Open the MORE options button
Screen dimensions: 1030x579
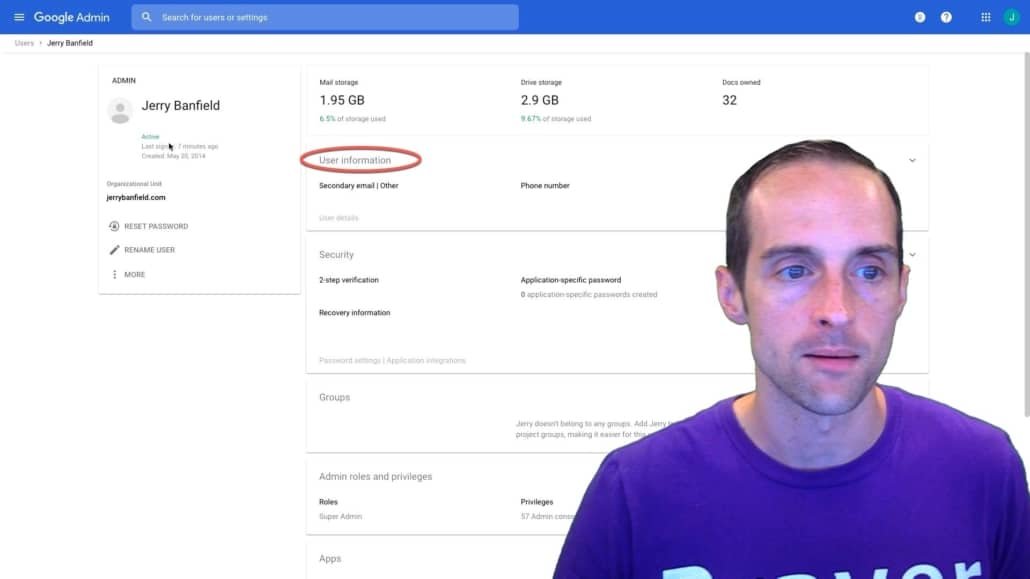pyautogui.click(x=128, y=274)
